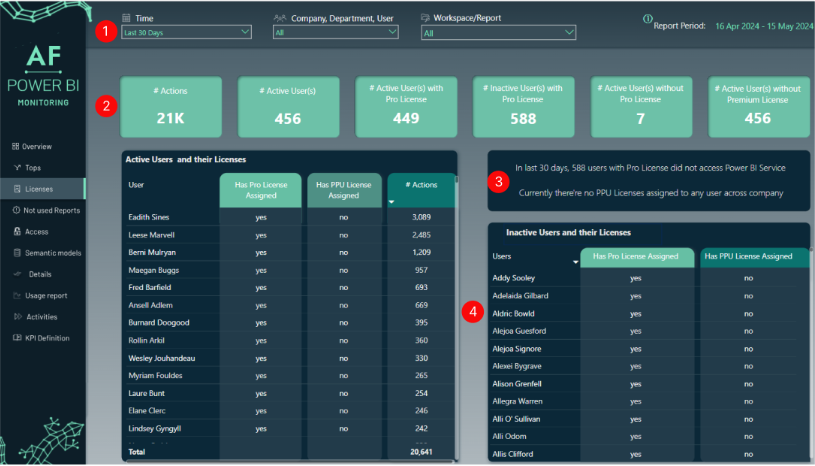Click the Access lock icon
815x466 pixels.
pyautogui.click(x=17, y=232)
